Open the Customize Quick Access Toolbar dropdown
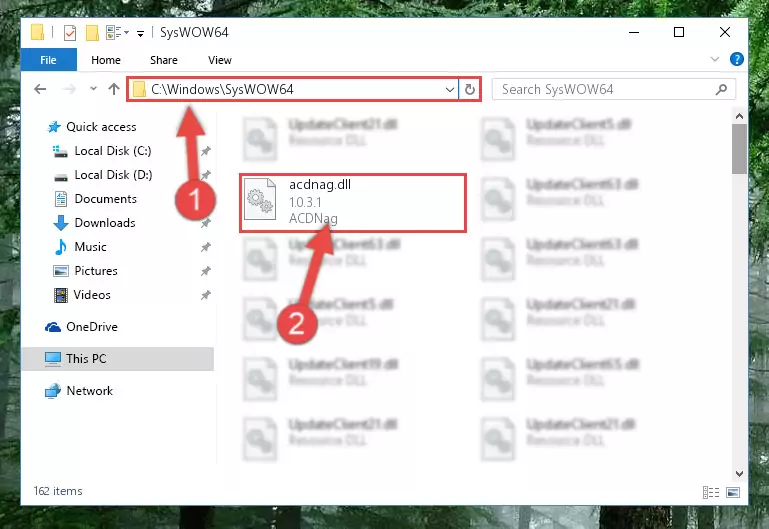This screenshot has width=769, height=529. point(140,33)
